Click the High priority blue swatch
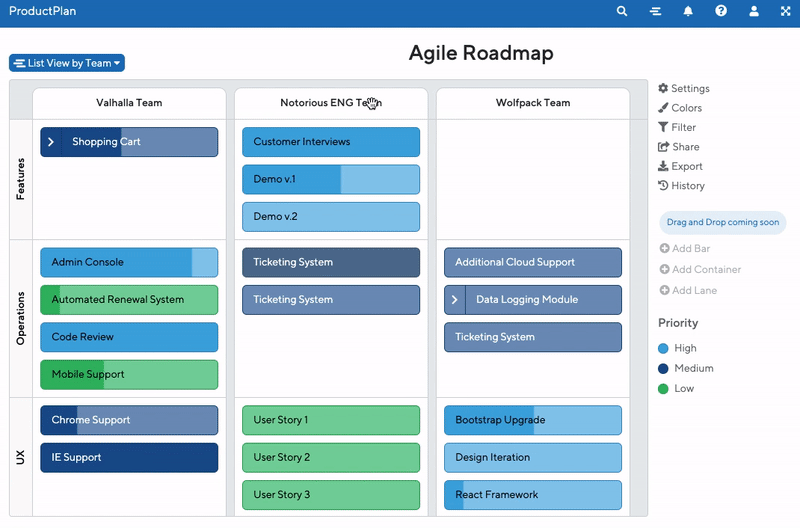The width and height of the screenshot is (800, 528). [x=663, y=348]
